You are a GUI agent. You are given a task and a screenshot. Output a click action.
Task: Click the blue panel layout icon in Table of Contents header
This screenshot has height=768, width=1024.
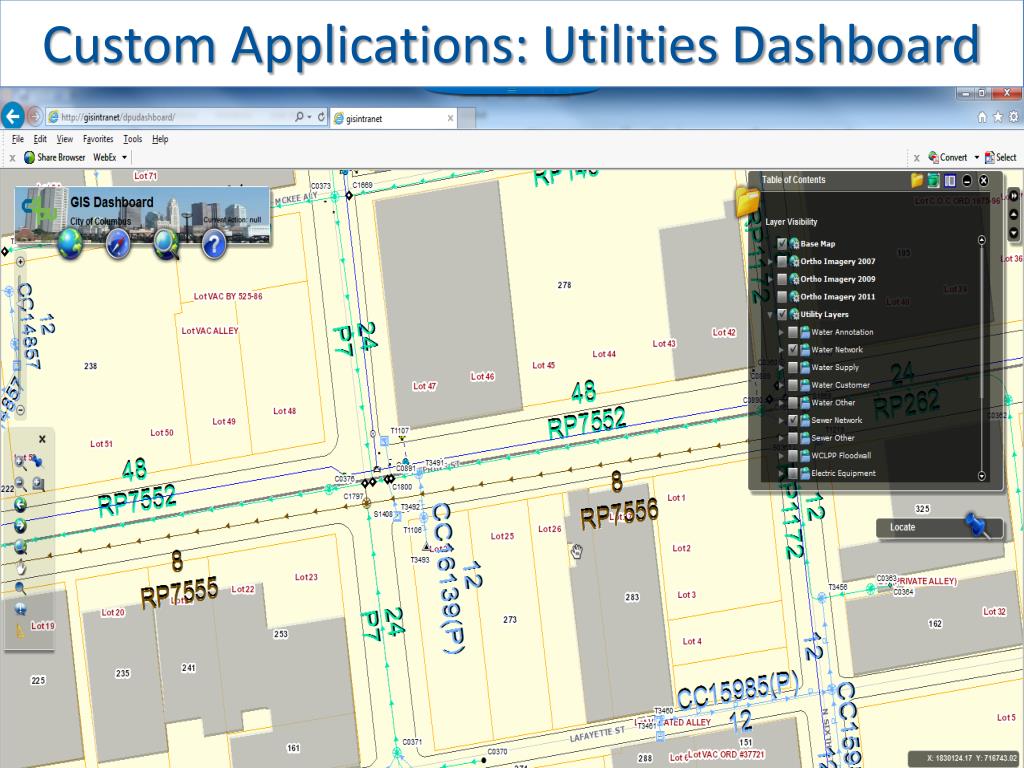tap(950, 180)
